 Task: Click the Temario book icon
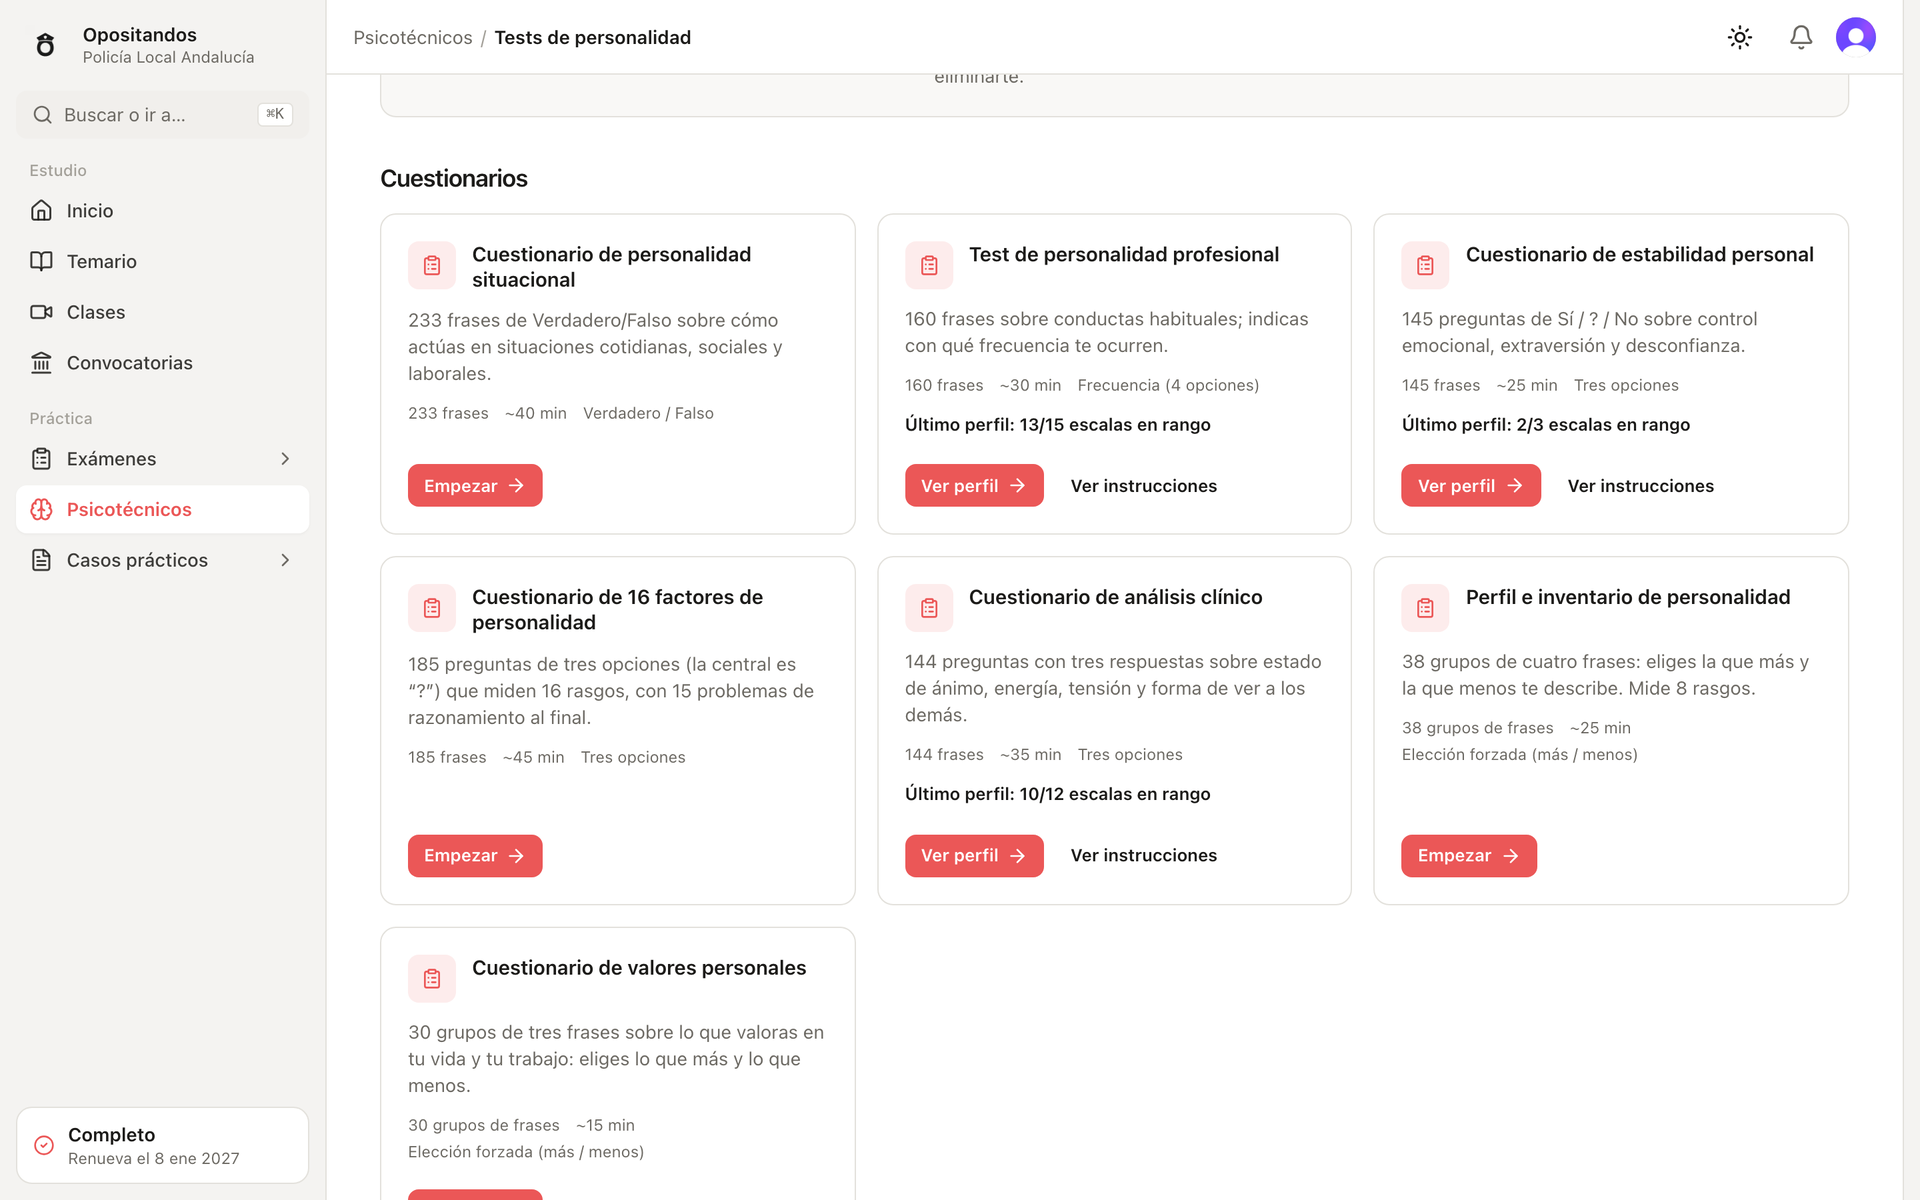click(x=41, y=261)
